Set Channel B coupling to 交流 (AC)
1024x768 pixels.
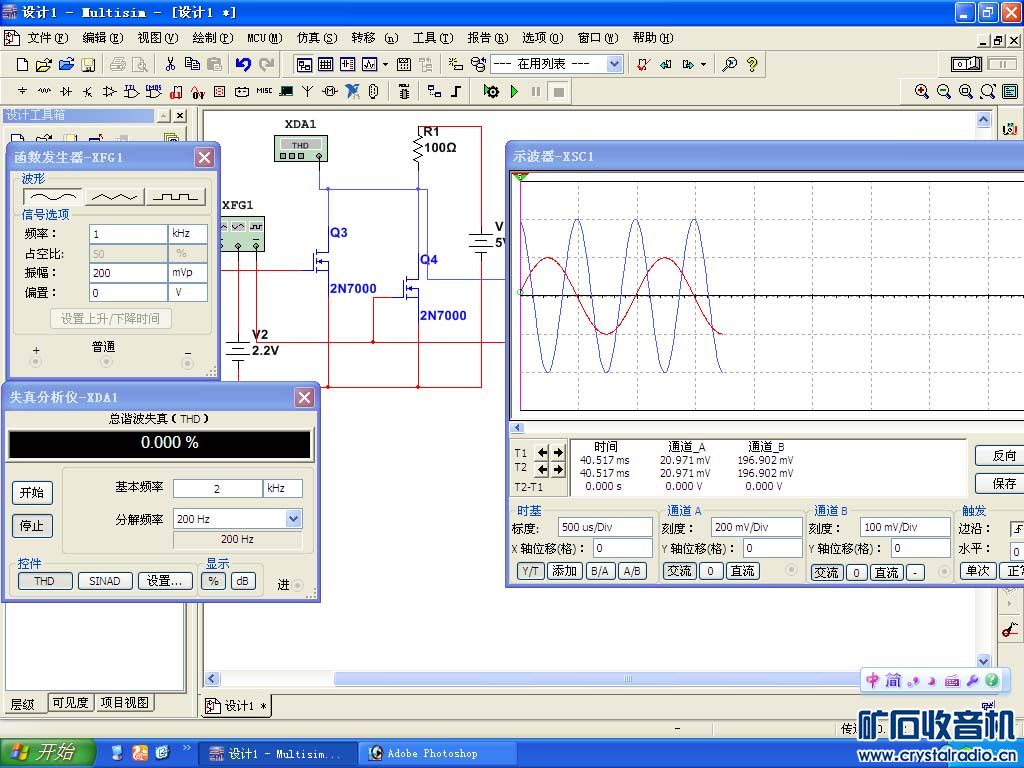click(827, 573)
